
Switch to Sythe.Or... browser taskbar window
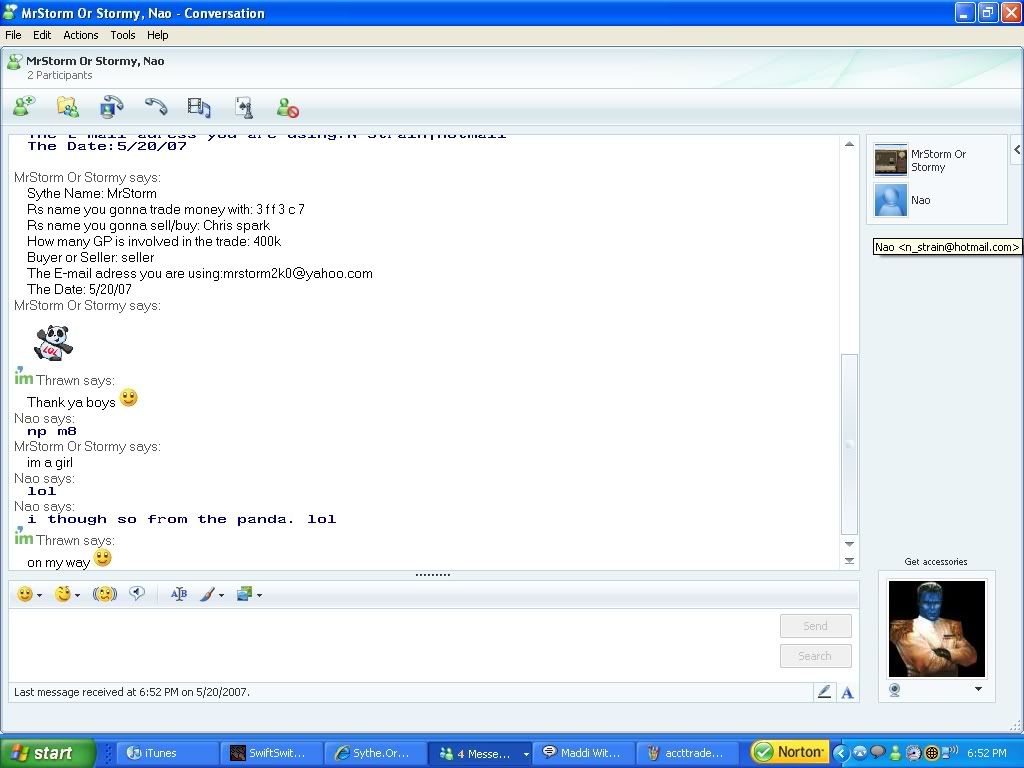click(376, 753)
